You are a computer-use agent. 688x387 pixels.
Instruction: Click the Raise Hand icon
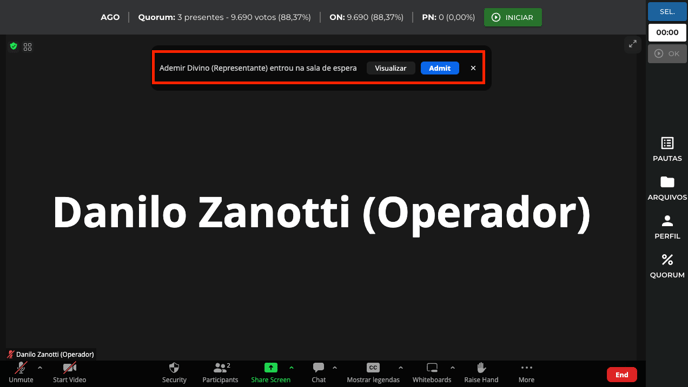pyautogui.click(x=481, y=373)
